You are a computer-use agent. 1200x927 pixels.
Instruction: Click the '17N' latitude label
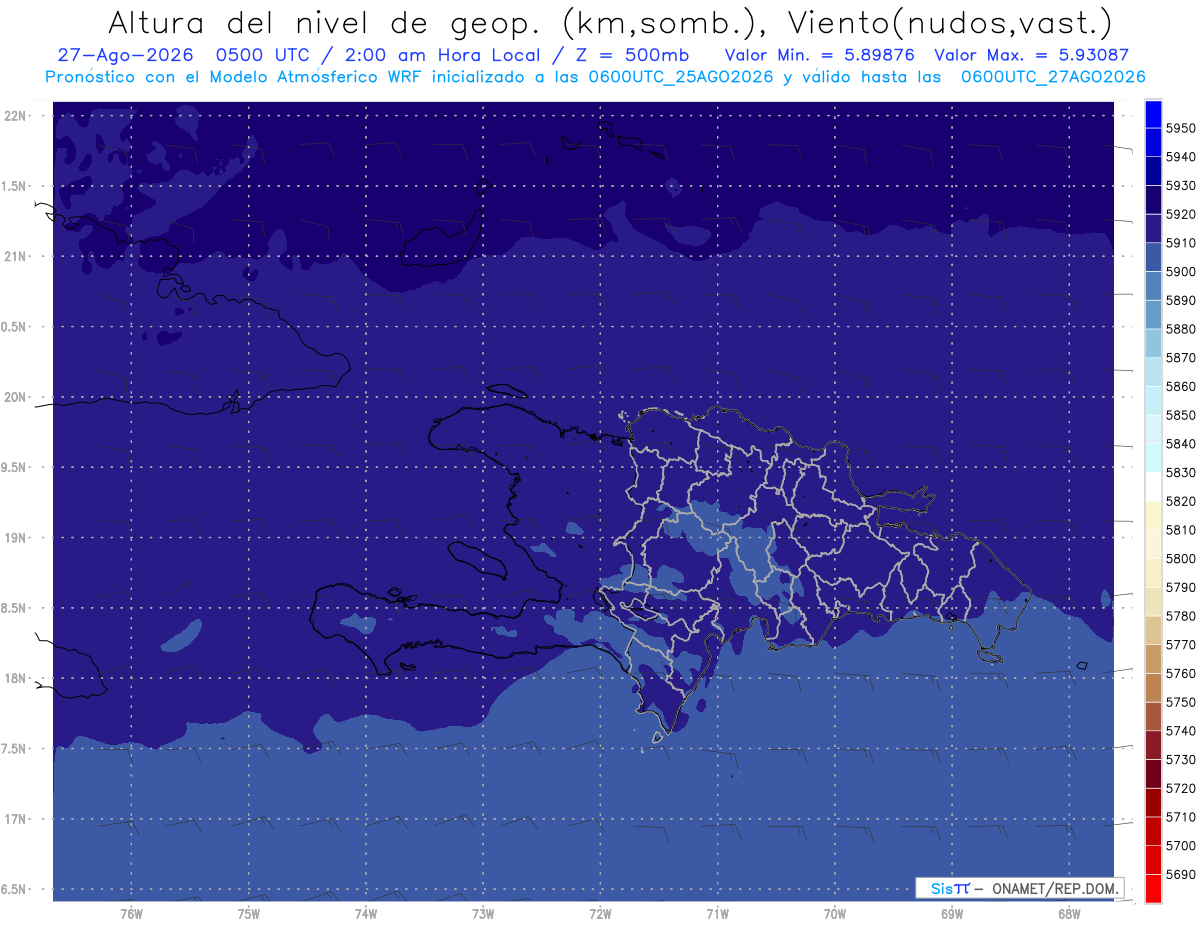pyautogui.click(x=17, y=819)
